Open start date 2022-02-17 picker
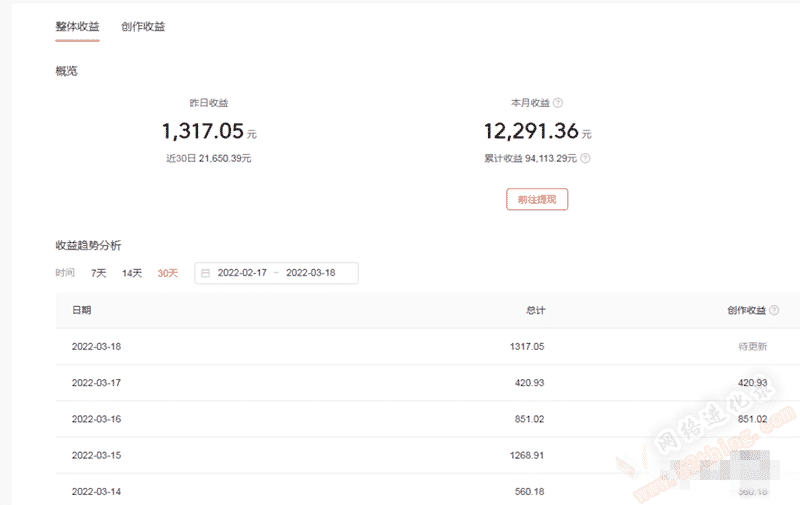The width and height of the screenshot is (800, 505). (x=242, y=273)
